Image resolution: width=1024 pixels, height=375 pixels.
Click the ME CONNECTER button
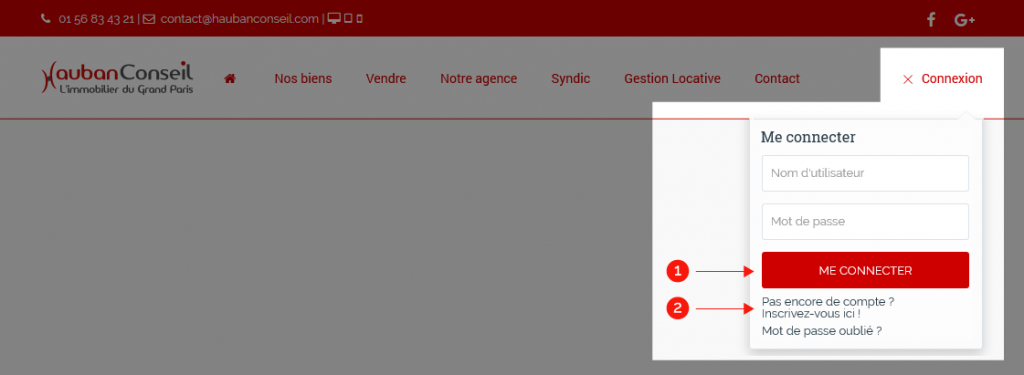click(x=865, y=270)
